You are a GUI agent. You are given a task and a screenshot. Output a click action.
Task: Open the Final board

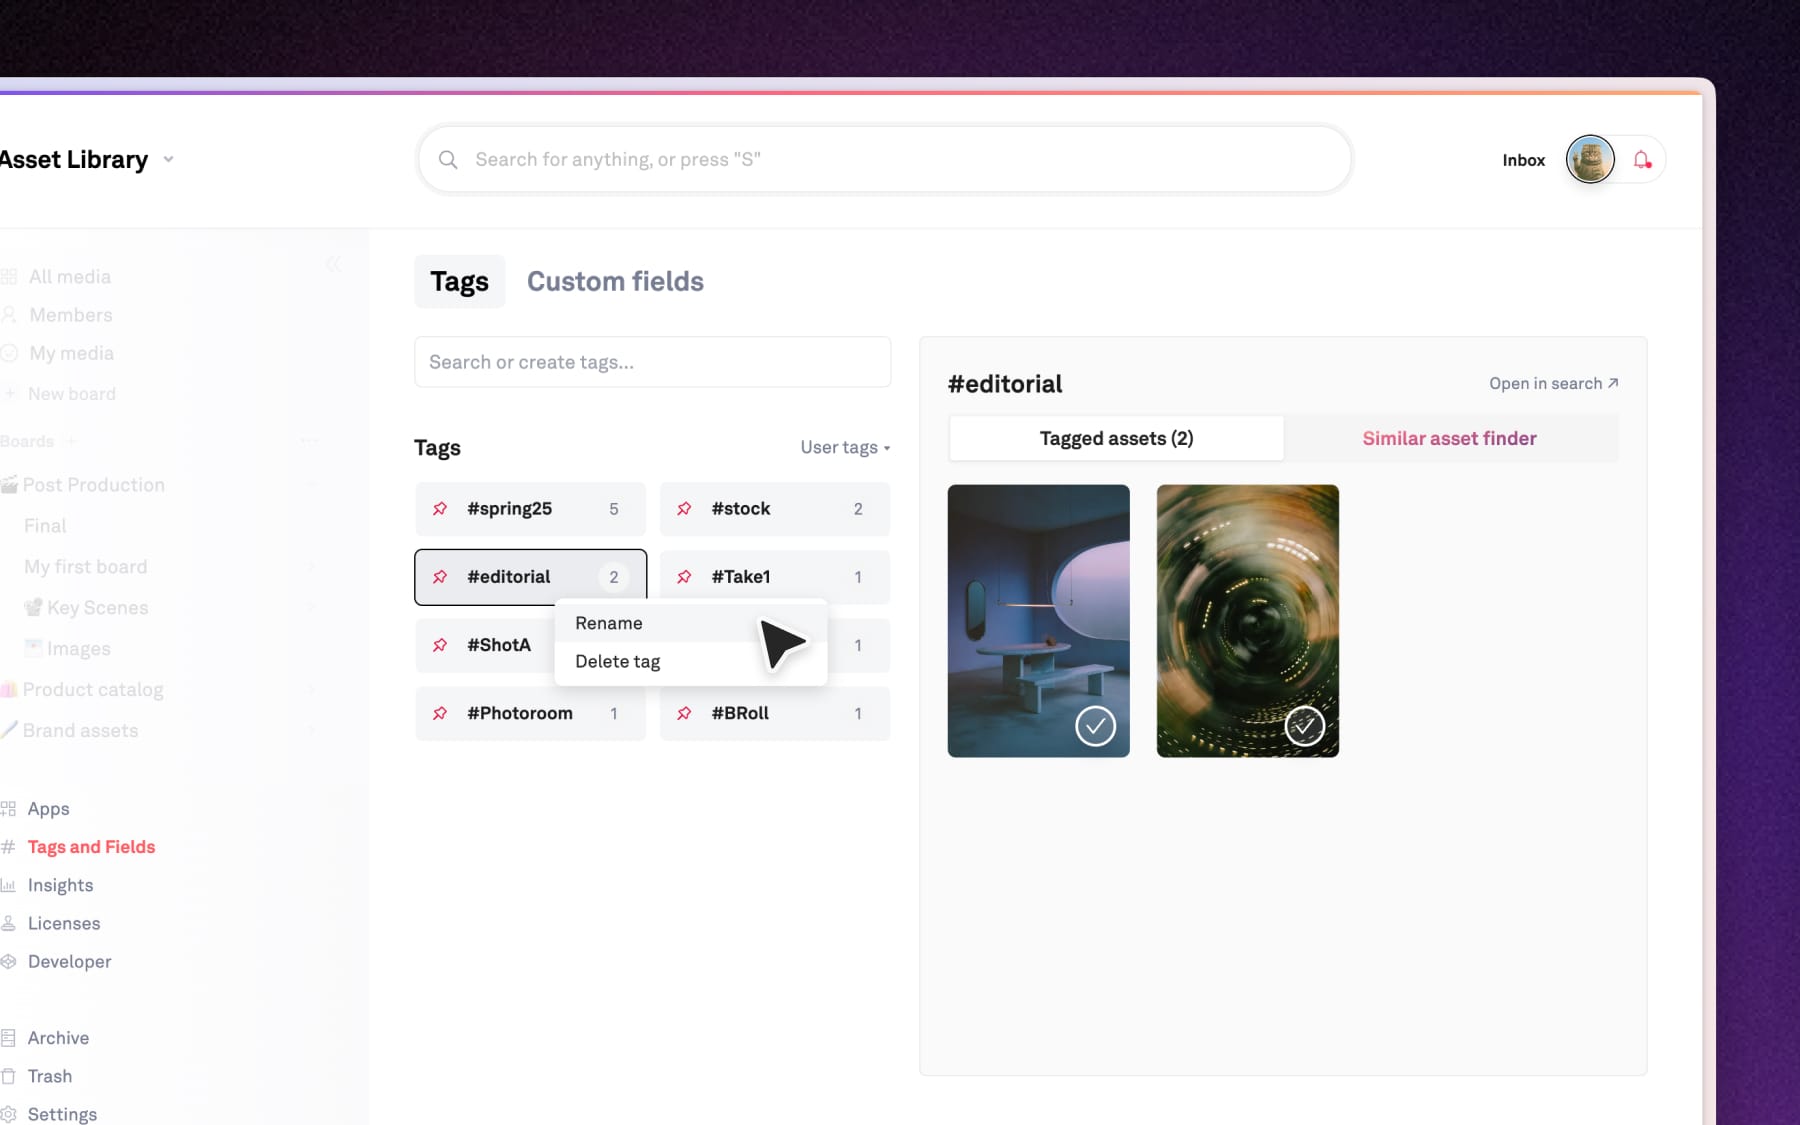pos(45,526)
